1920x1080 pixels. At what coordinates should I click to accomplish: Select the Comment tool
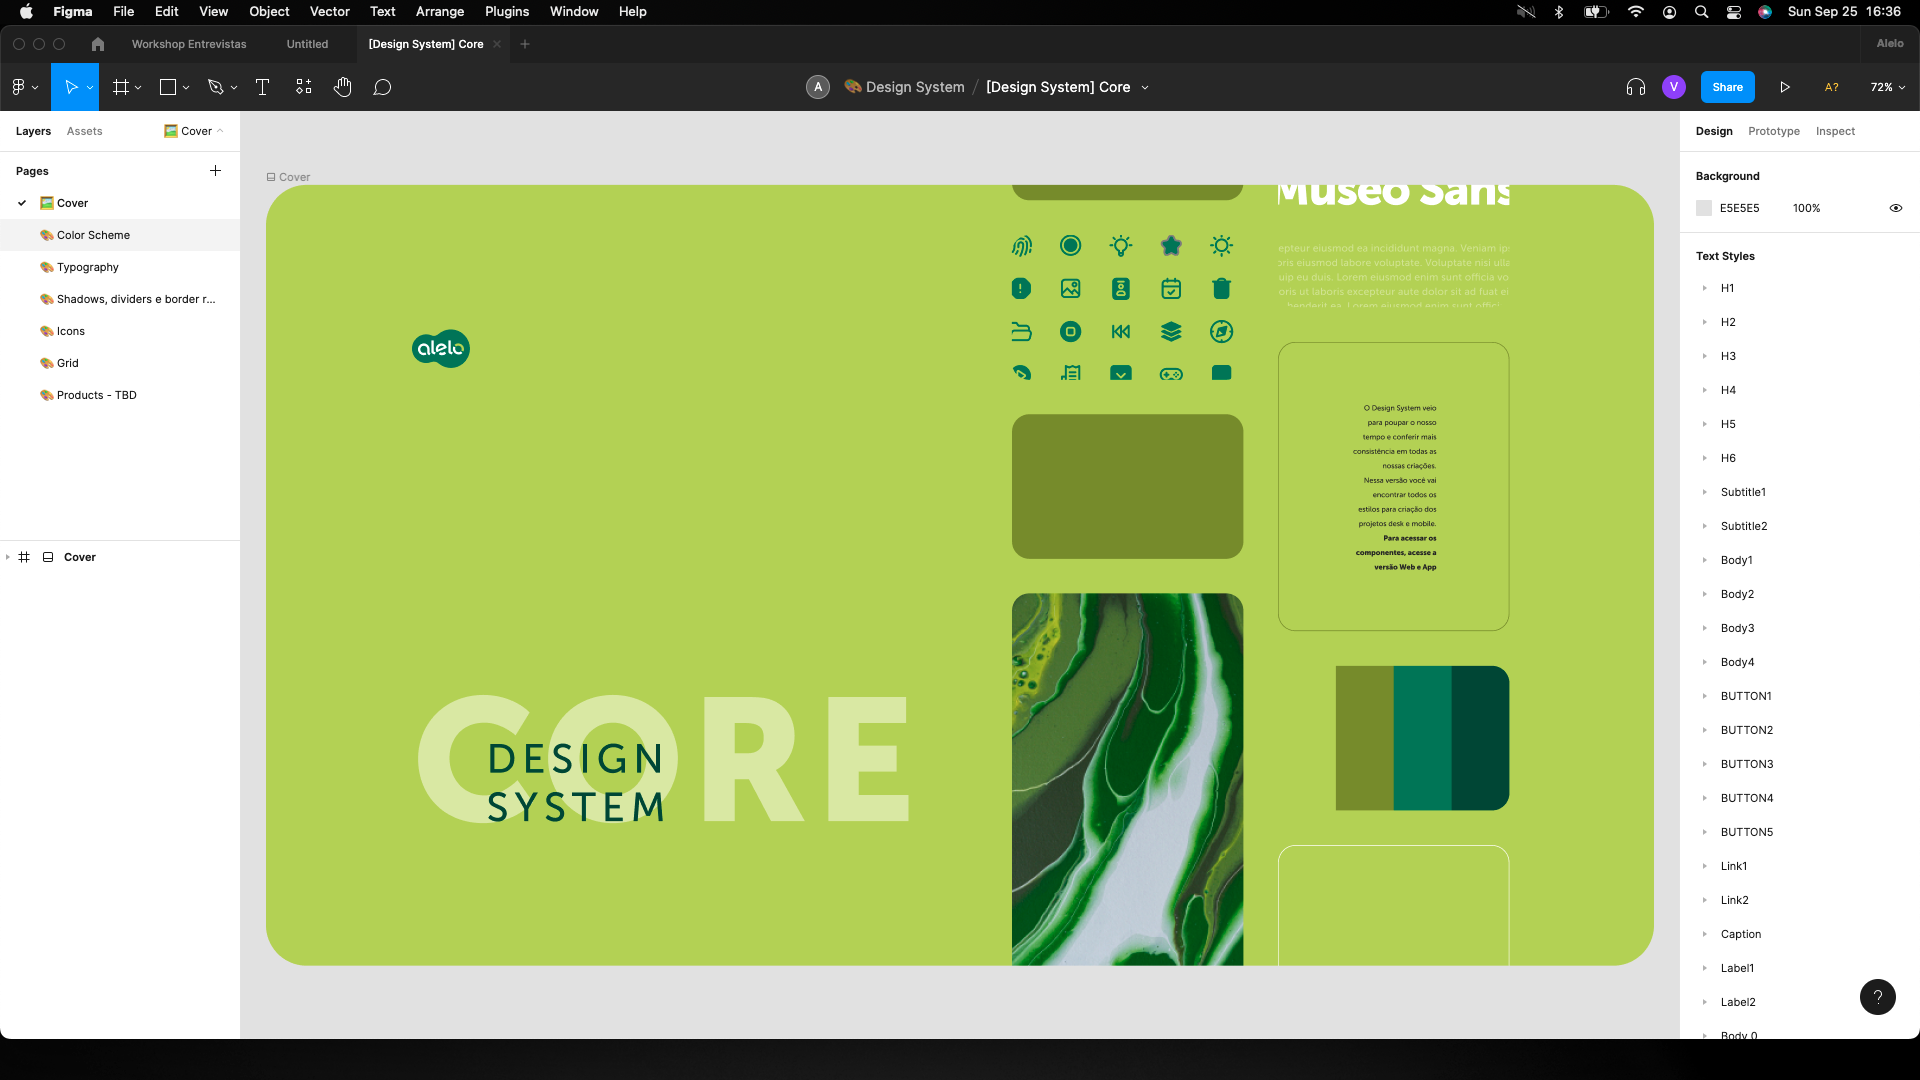tap(382, 87)
